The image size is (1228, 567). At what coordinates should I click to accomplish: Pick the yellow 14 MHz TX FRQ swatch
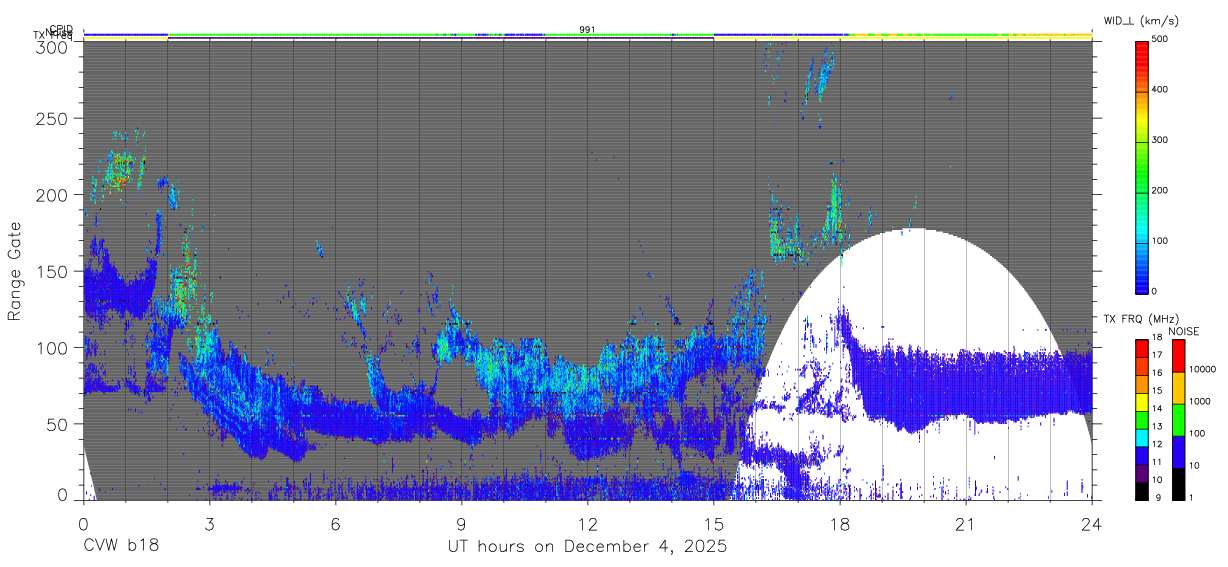coord(1141,402)
